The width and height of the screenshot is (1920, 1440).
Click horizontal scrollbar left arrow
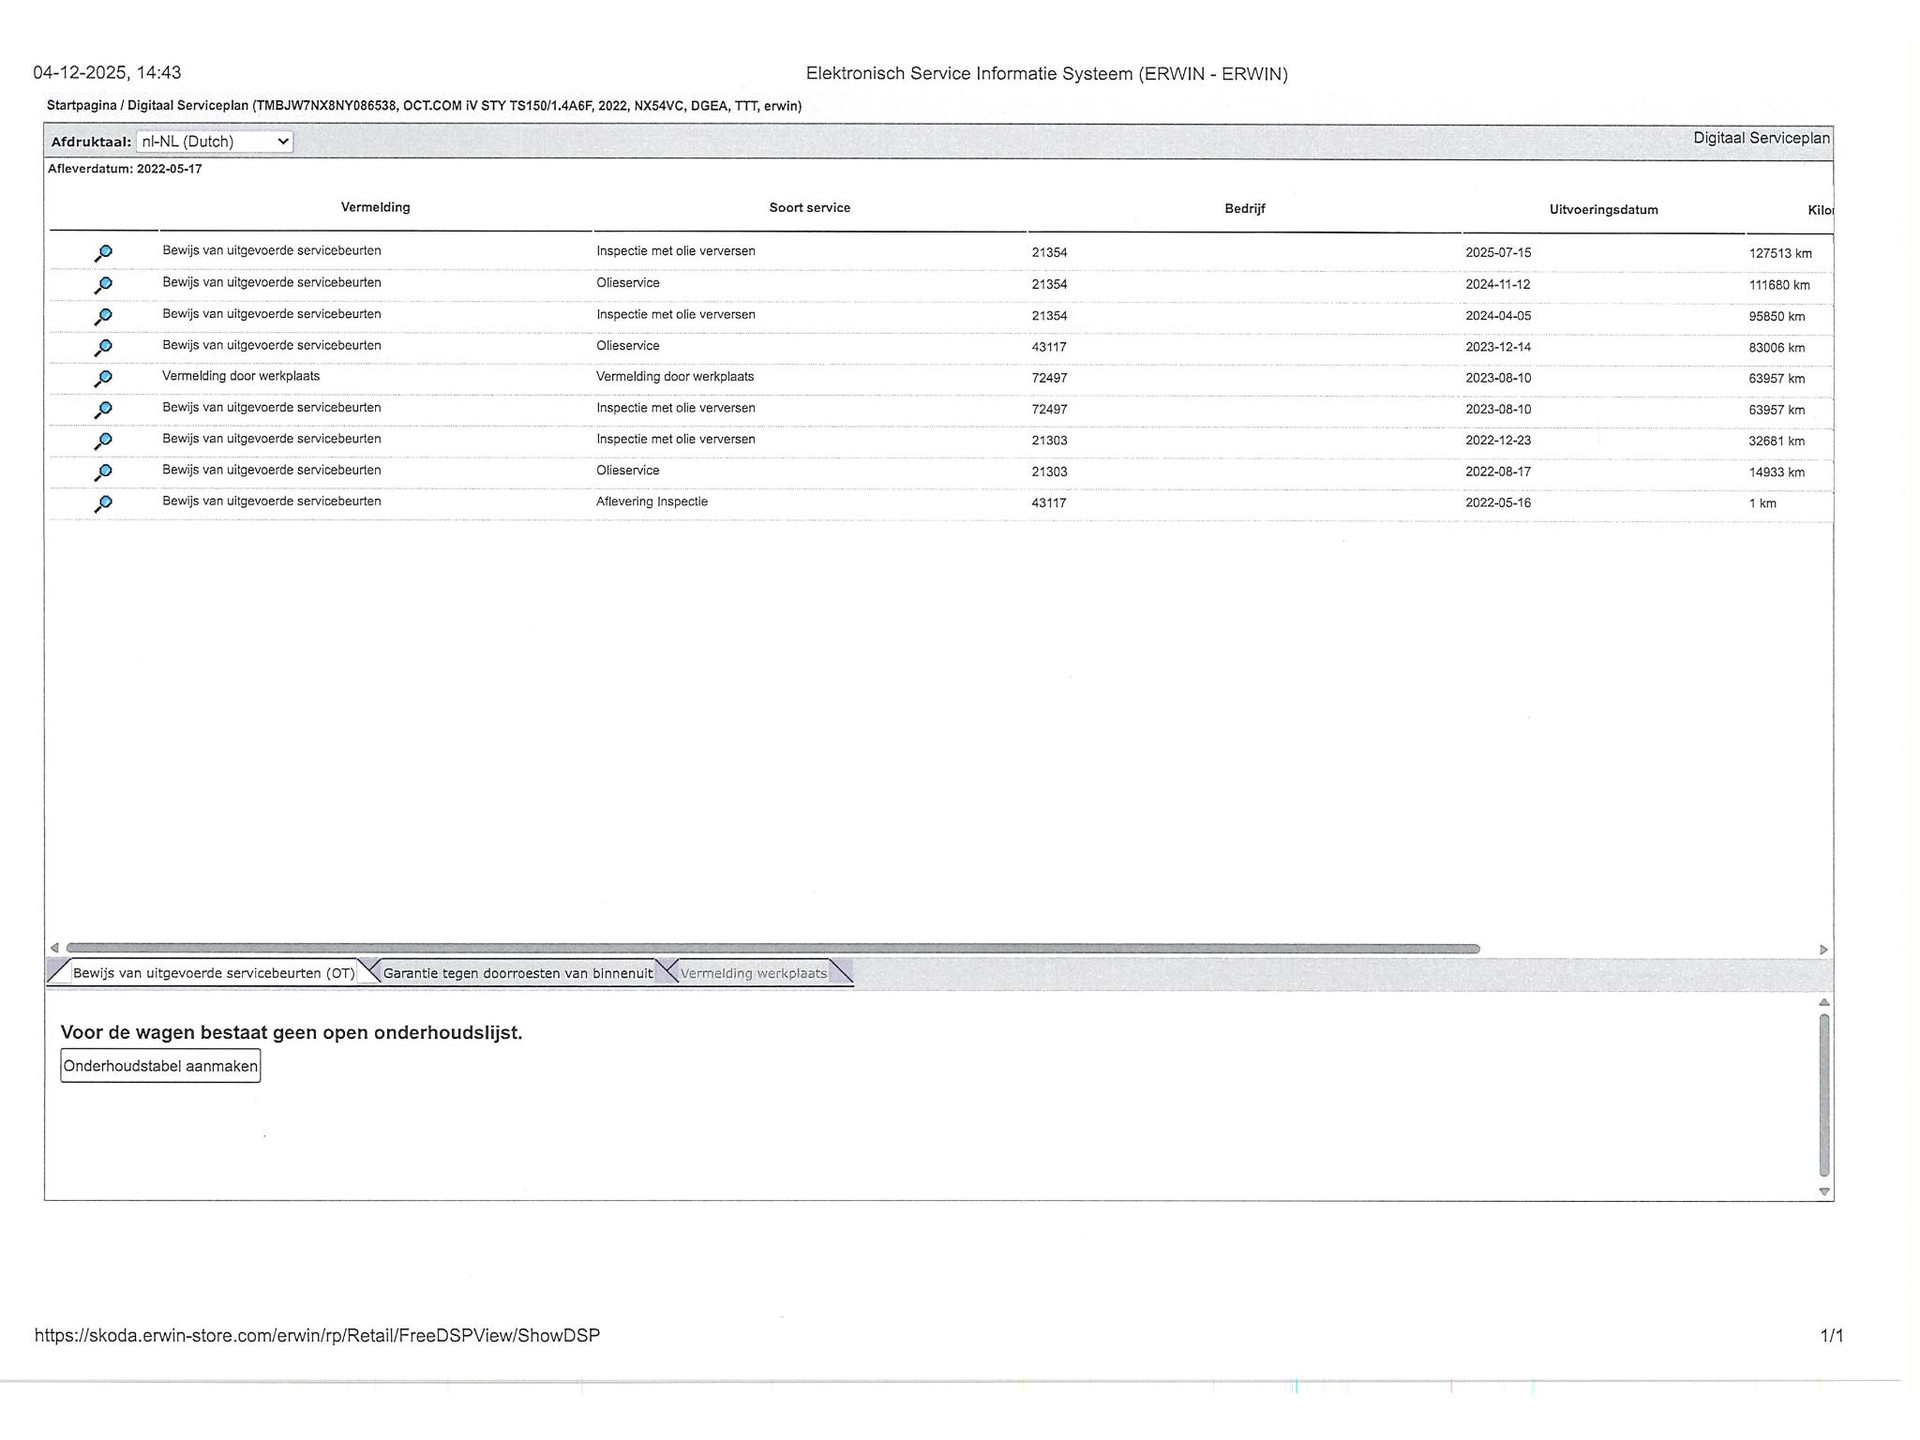point(55,948)
